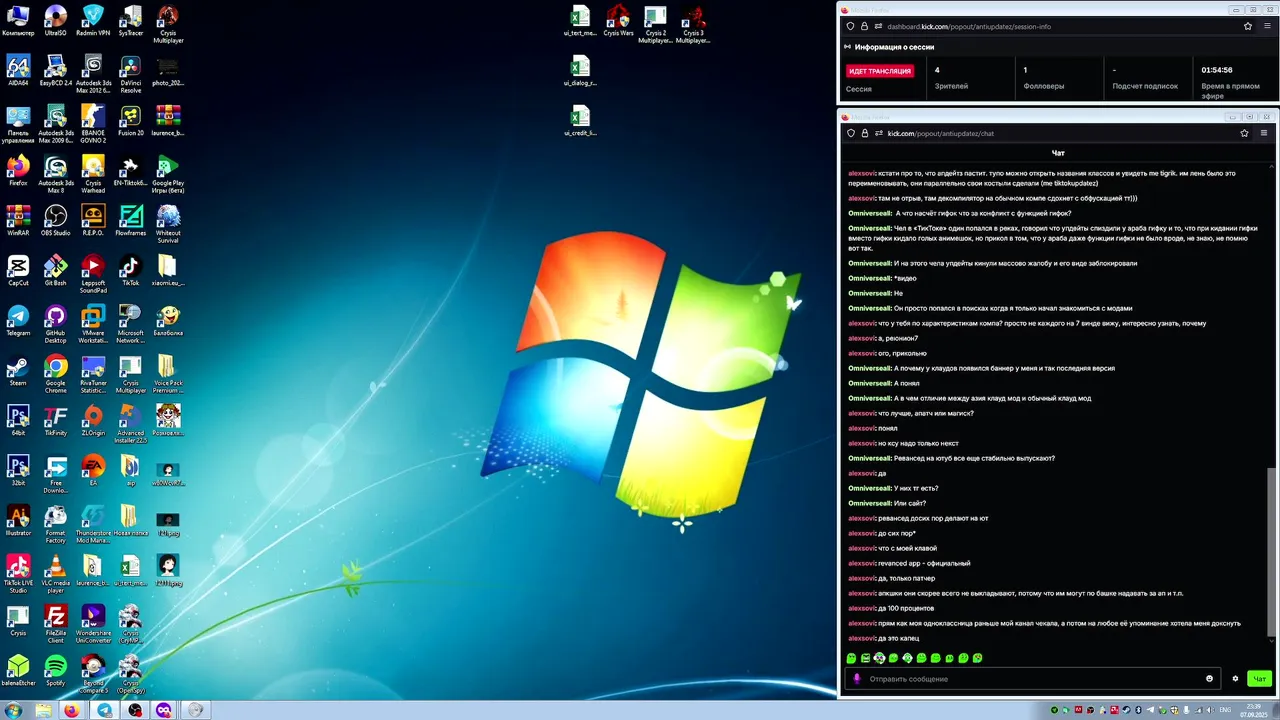
Task: Open the WinRAR desktop icon
Action: click(x=18, y=221)
